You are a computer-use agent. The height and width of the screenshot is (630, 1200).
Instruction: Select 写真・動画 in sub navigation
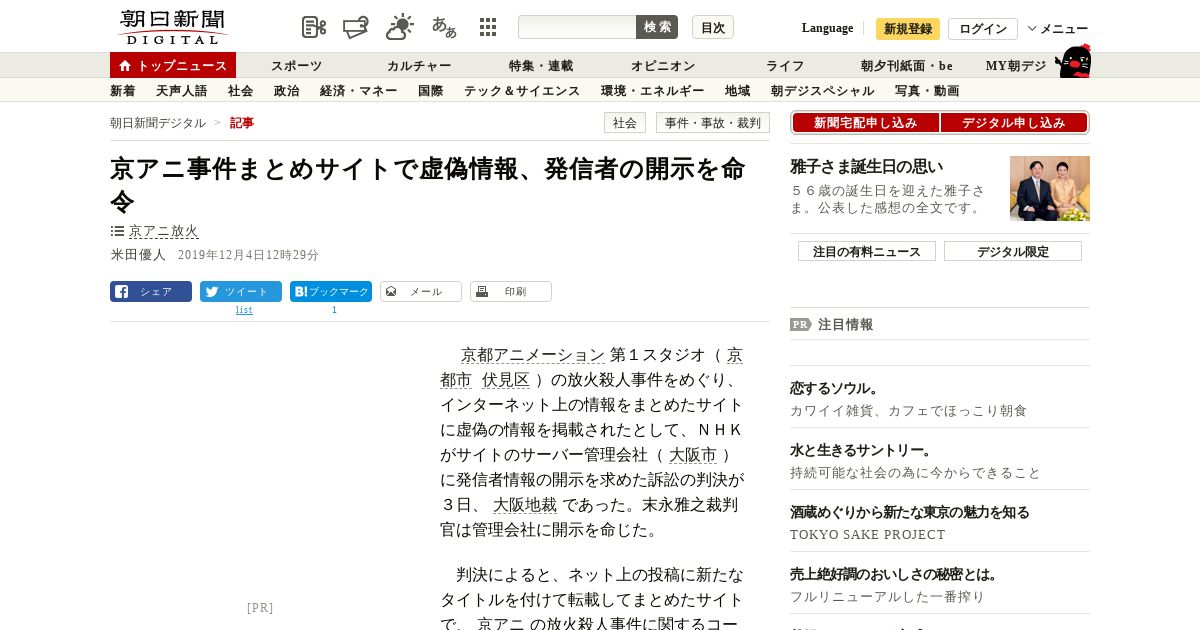click(927, 91)
